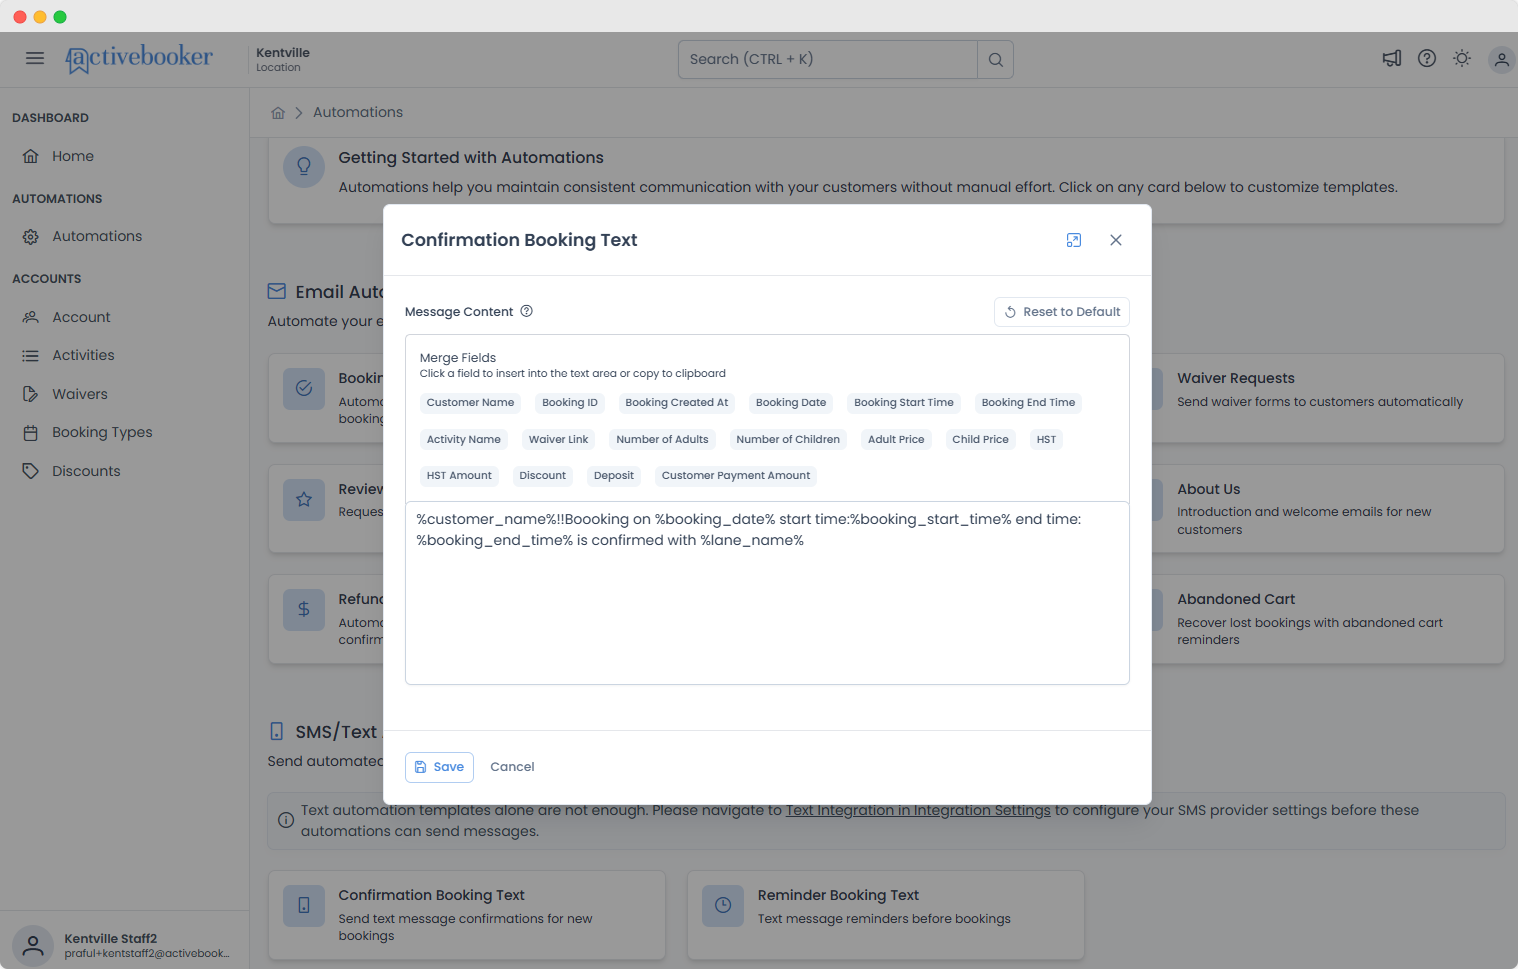
Task: Open Home in the sidebar
Action: [72, 156]
